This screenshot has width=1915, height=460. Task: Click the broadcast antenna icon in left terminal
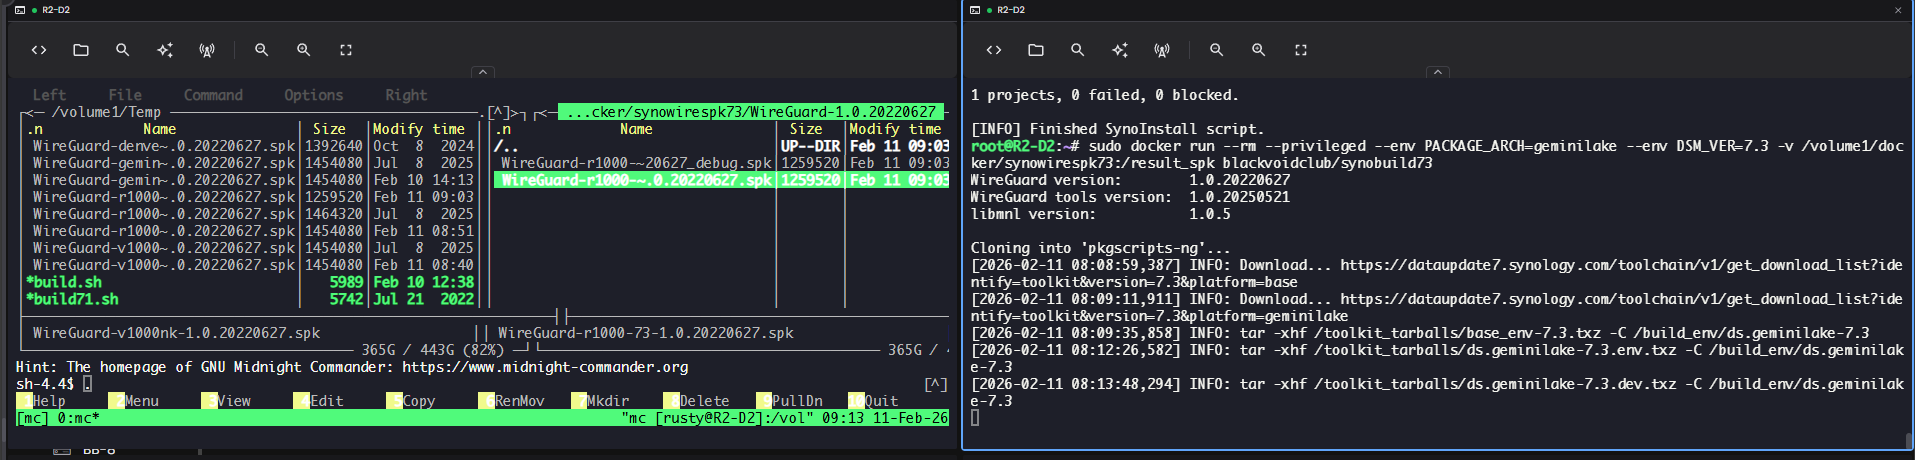207,50
